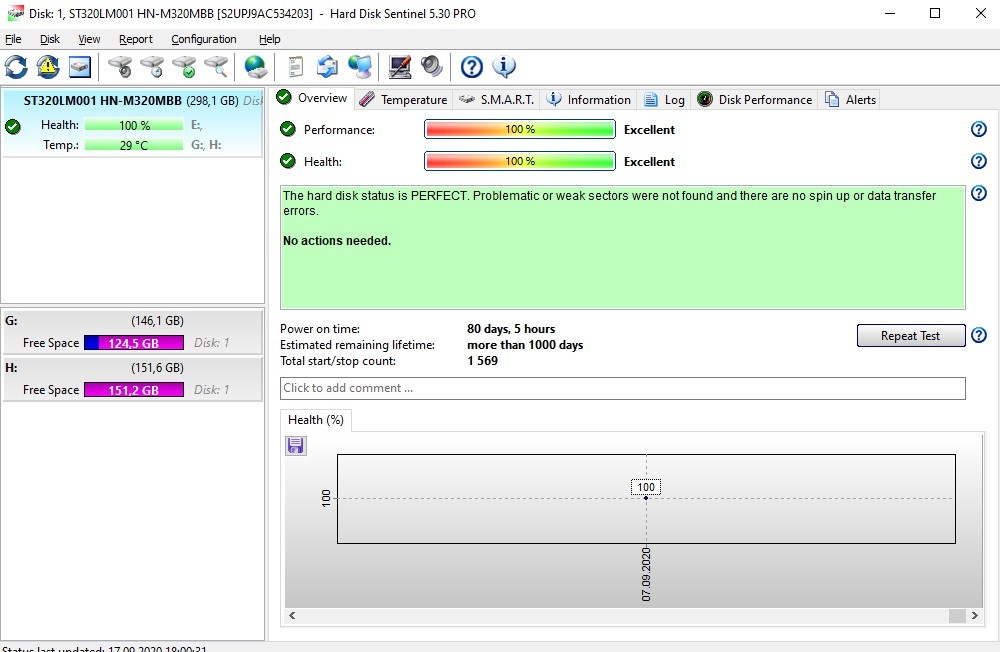Click the blue refresh arrows toolbar icon
The width and height of the screenshot is (1000, 652).
coord(16,67)
